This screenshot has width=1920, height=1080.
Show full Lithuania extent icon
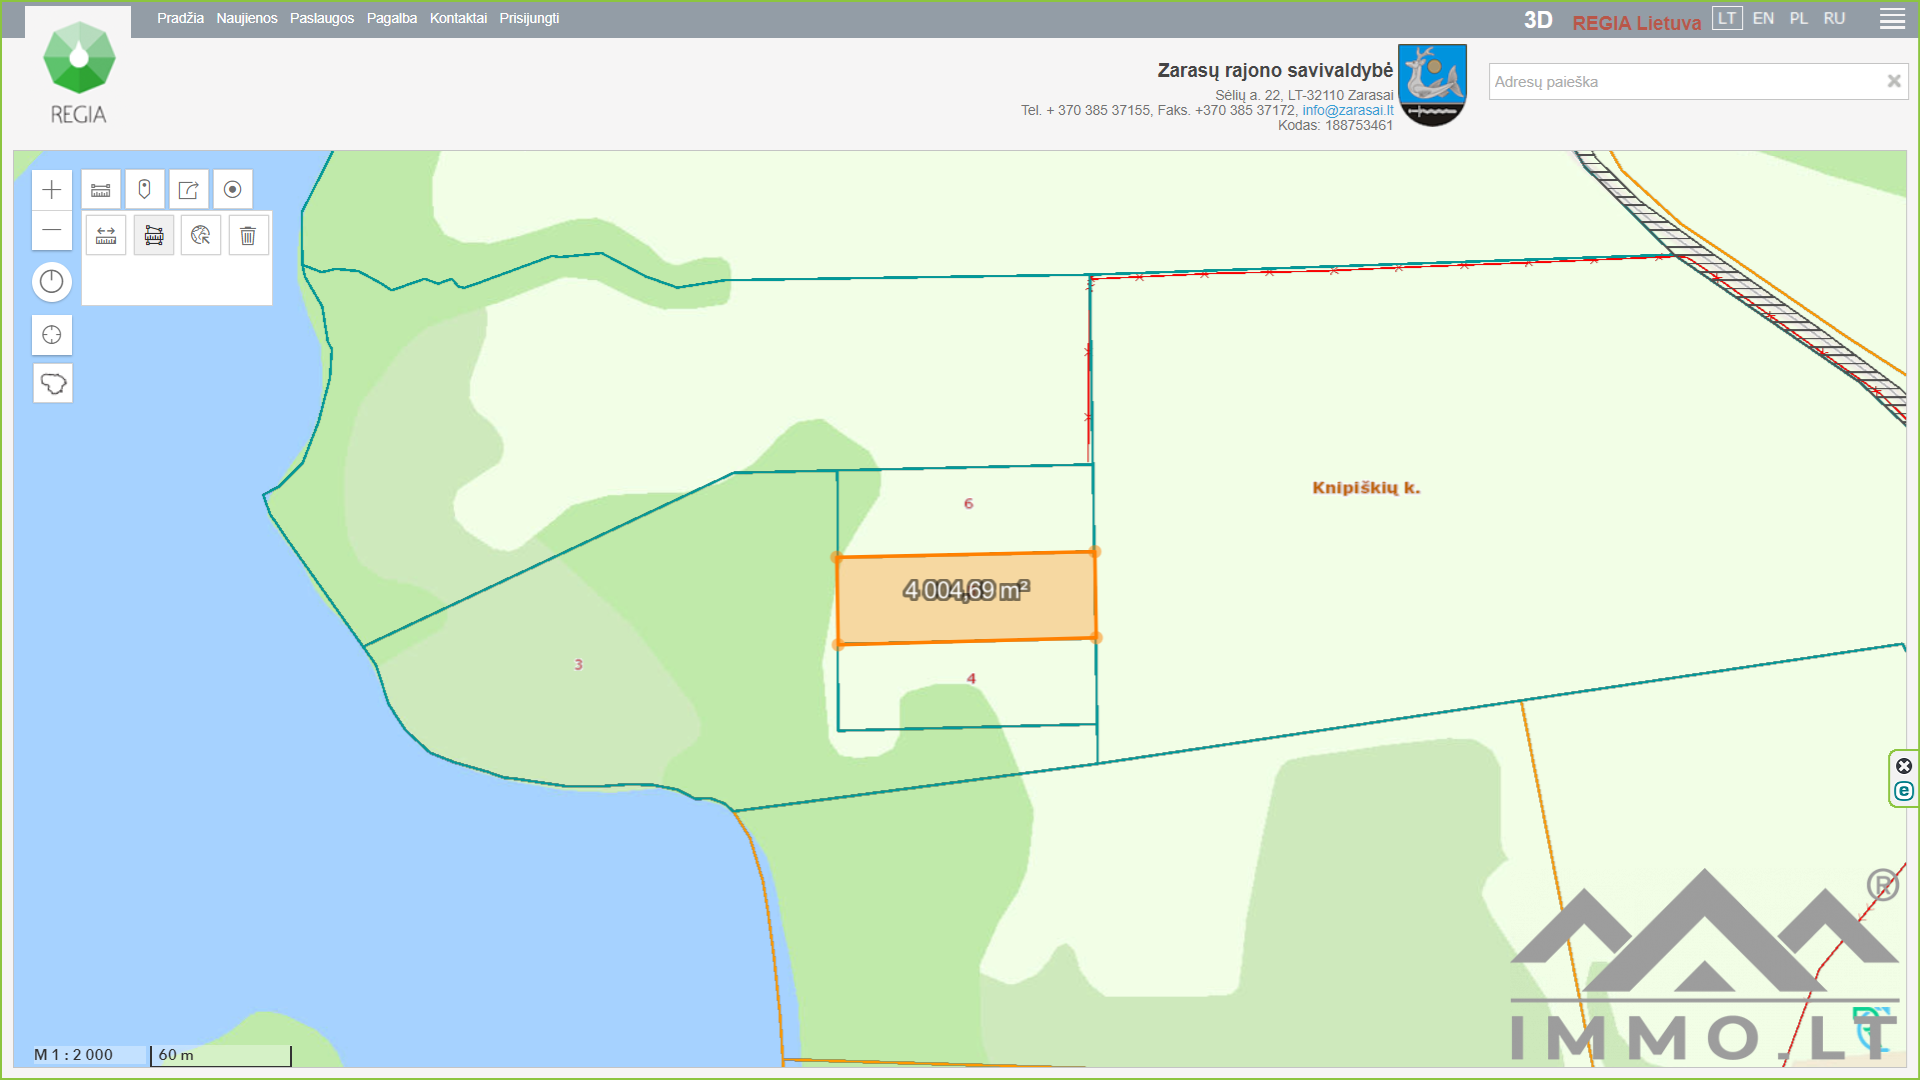[53, 383]
